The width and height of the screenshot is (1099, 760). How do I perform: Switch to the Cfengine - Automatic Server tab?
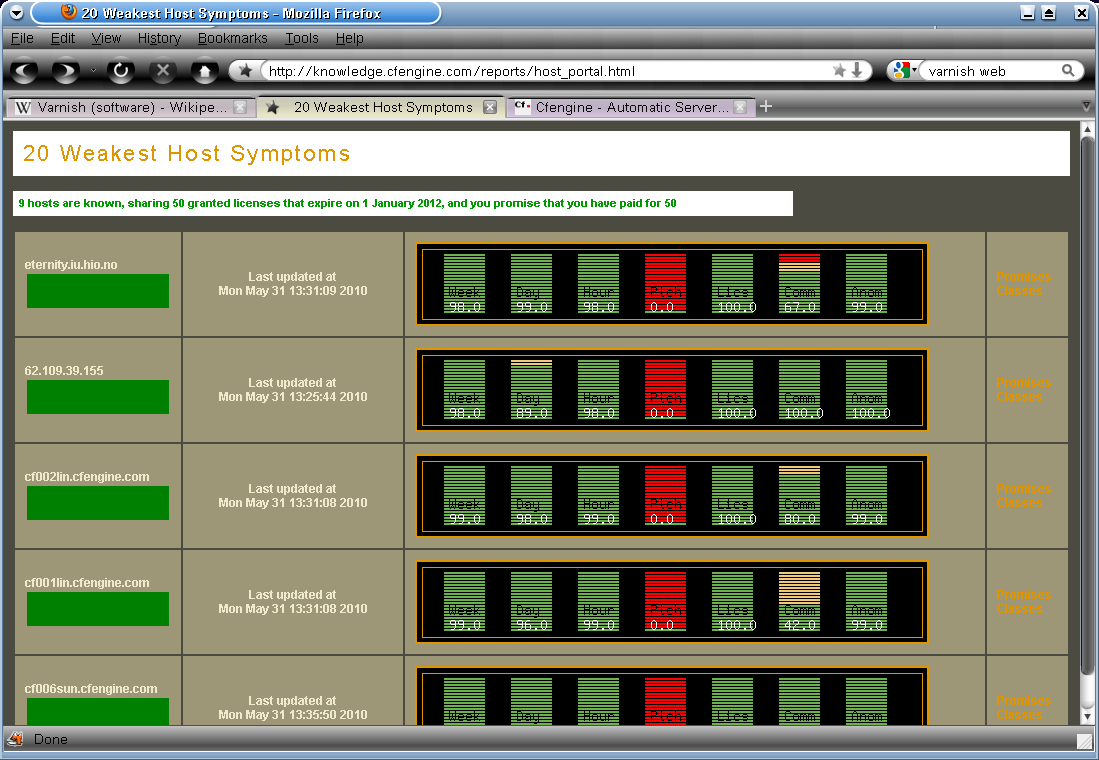(631, 107)
